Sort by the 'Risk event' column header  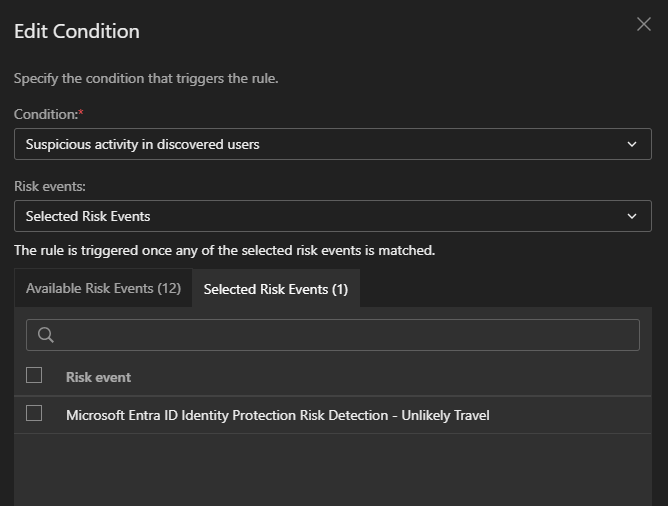click(98, 377)
